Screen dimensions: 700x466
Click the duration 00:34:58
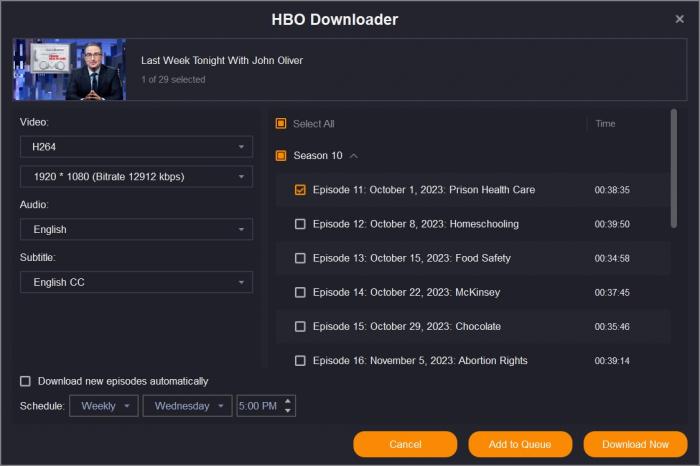tap(612, 258)
